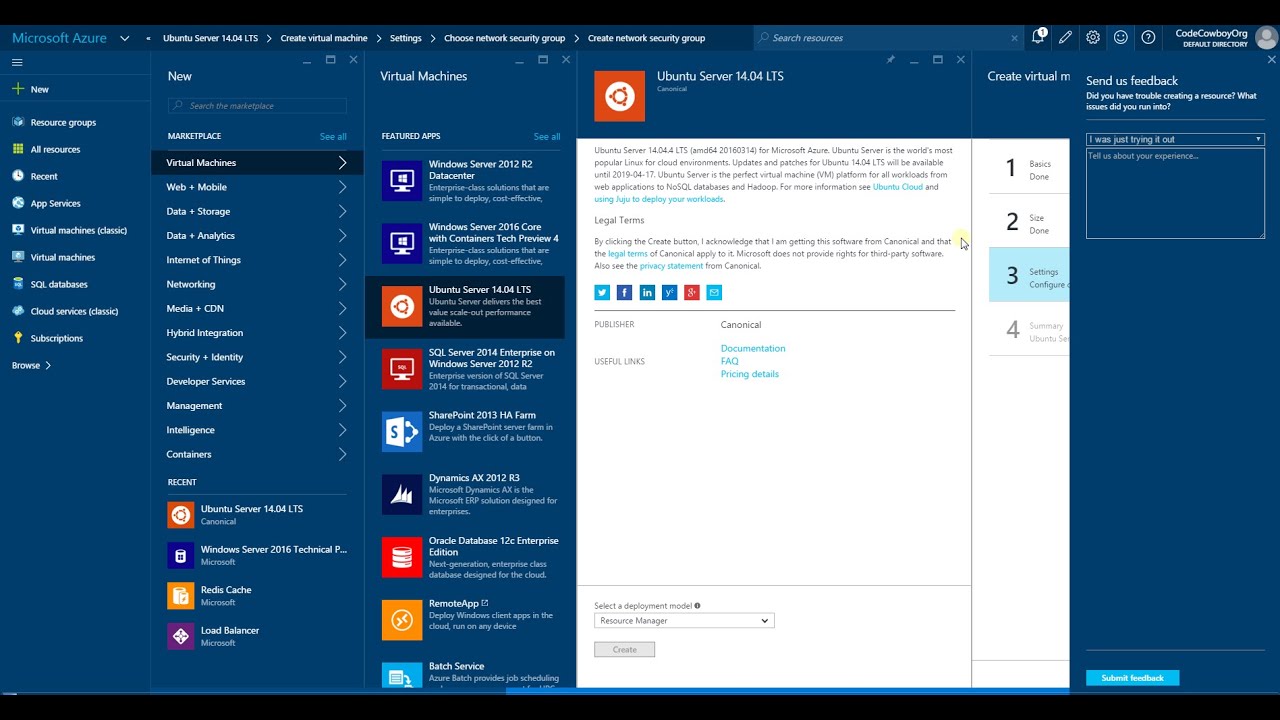
Task: Click the All resources grid icon
Action: (x=18, y=149)
